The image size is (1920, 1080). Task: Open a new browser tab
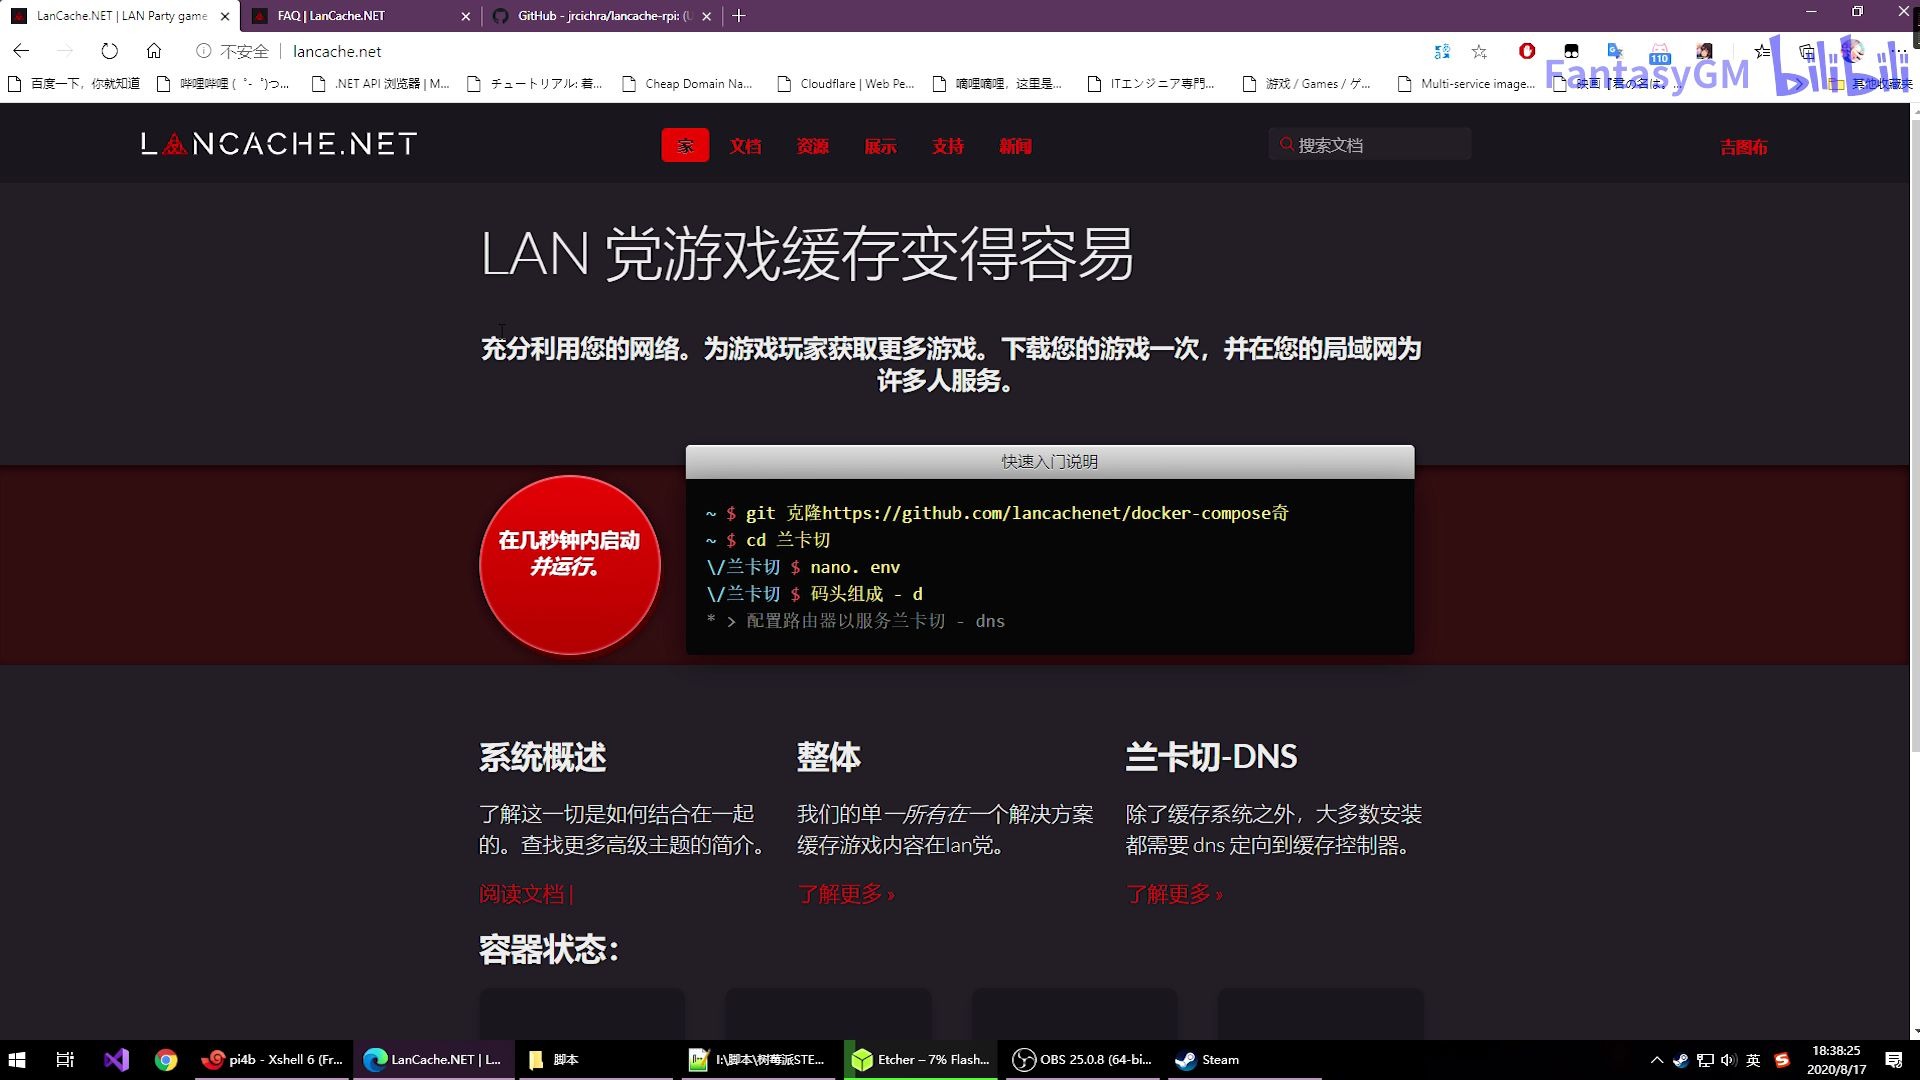(x=739, y=16)
